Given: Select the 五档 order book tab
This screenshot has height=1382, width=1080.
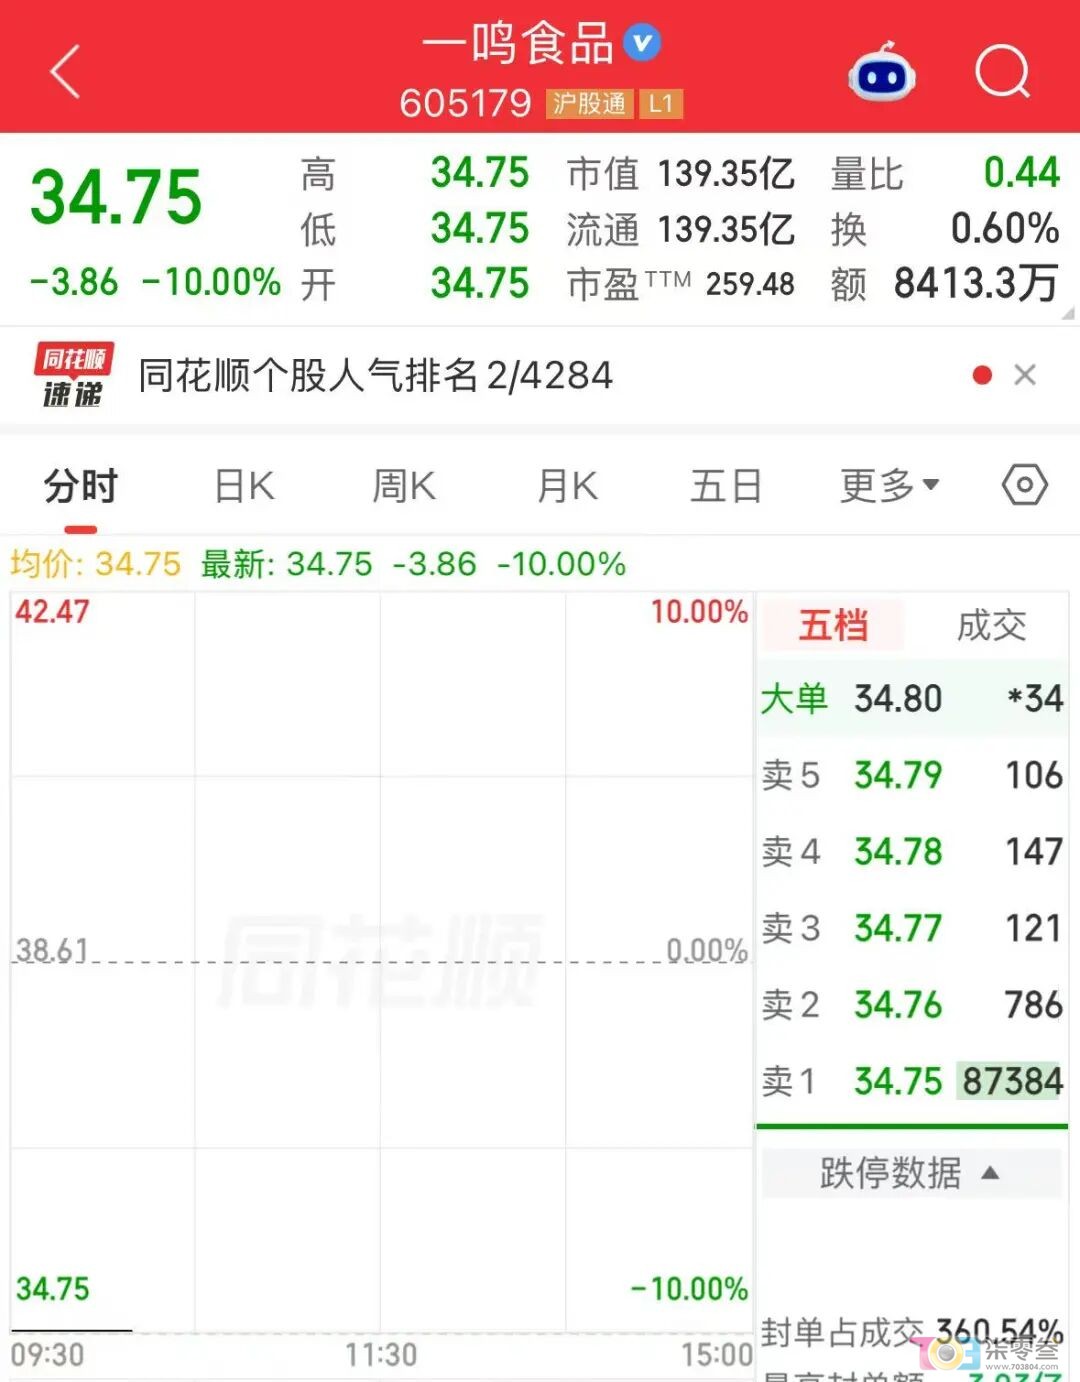Looking at the screenshot, I should 833,625.
